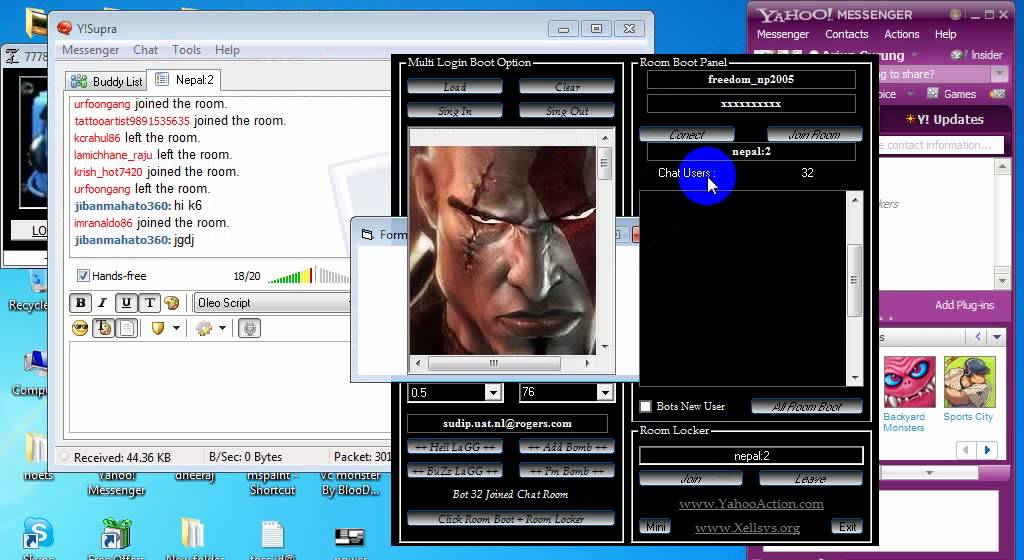
Task: Open the Chat menu in Y!Supra
Action: (145, 50)
